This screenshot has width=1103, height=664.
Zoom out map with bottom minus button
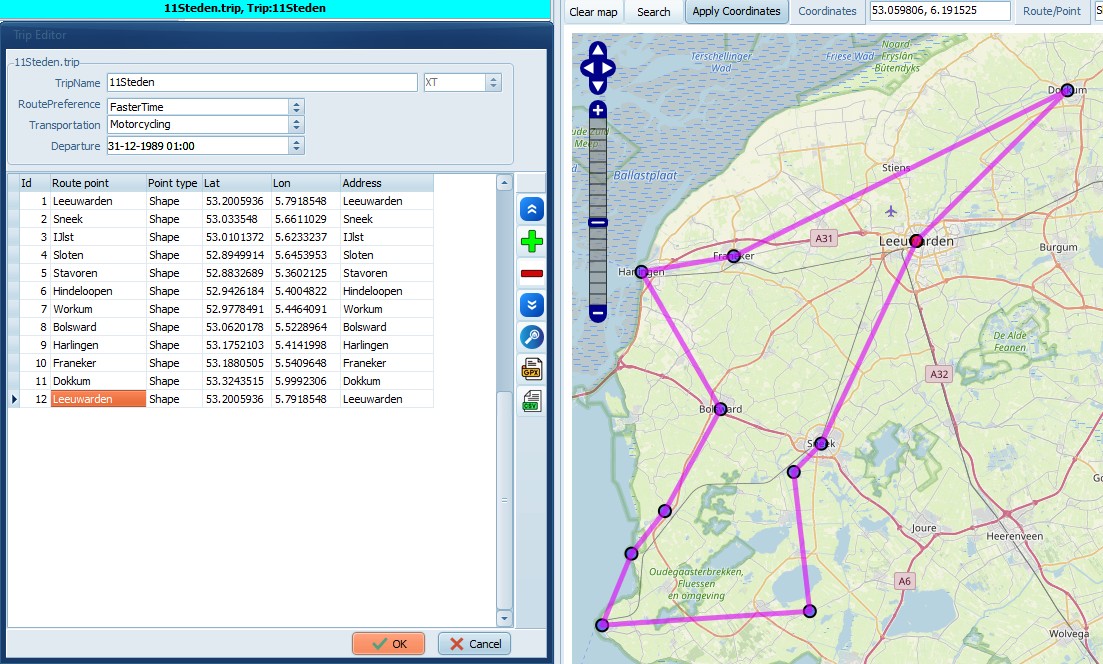click(598, 313)
